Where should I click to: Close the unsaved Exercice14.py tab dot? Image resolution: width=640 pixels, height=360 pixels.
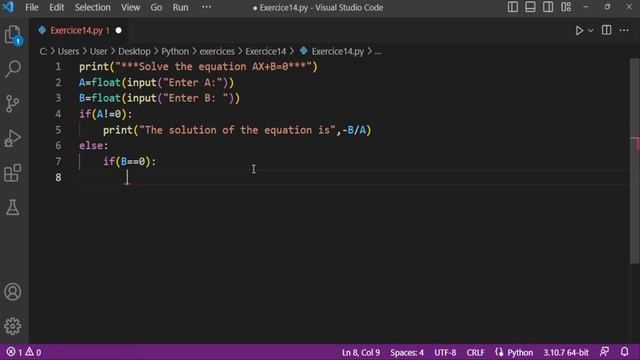118,31
